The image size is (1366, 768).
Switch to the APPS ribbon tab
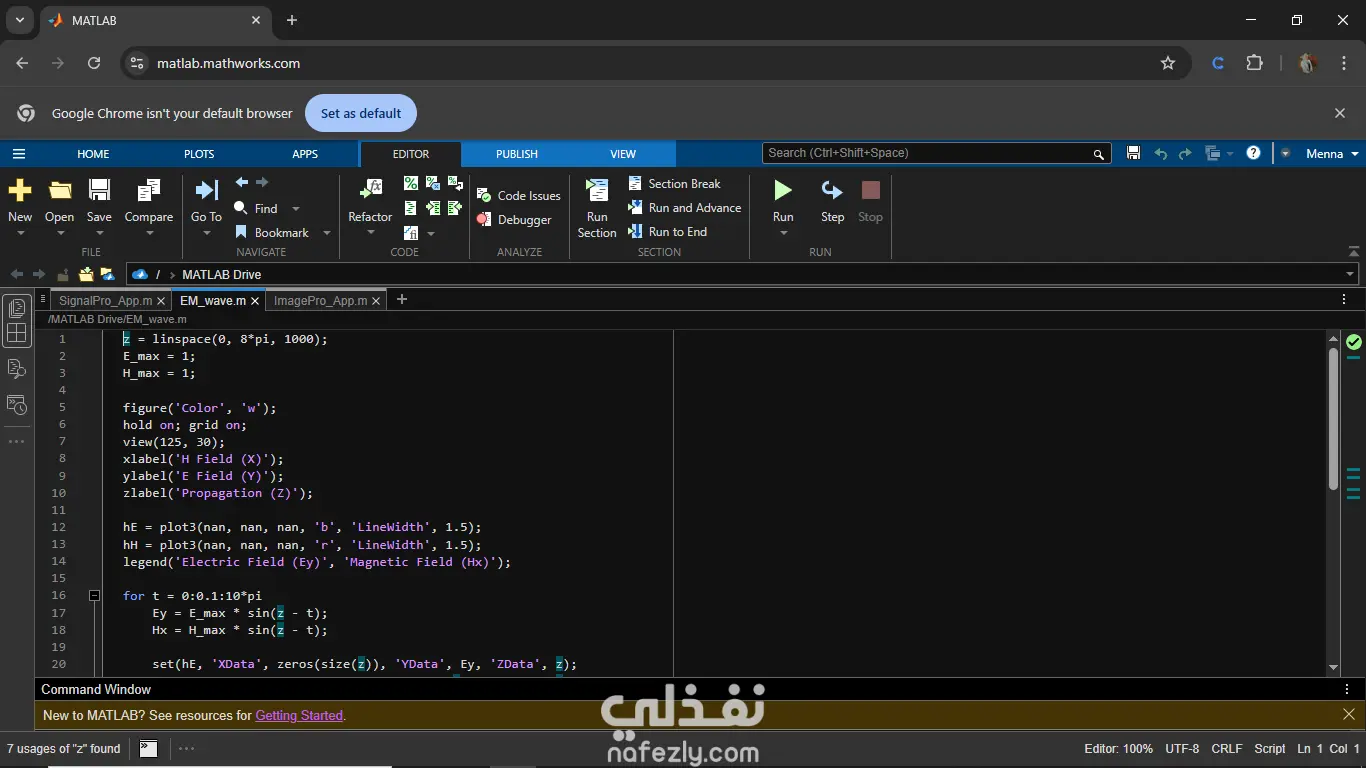pos(305,154)
